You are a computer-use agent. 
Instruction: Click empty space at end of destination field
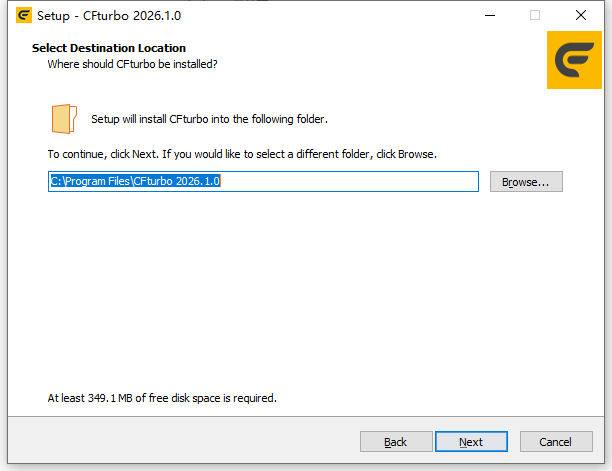pyautogui.click(x=400, y=182)
